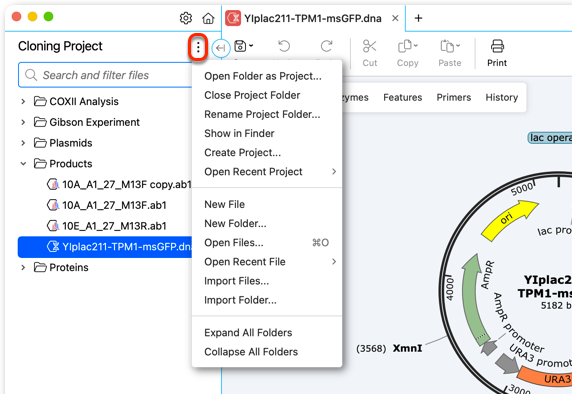
Task: Click the Copy toolbar icon
Action: click(x=405, y=47)
